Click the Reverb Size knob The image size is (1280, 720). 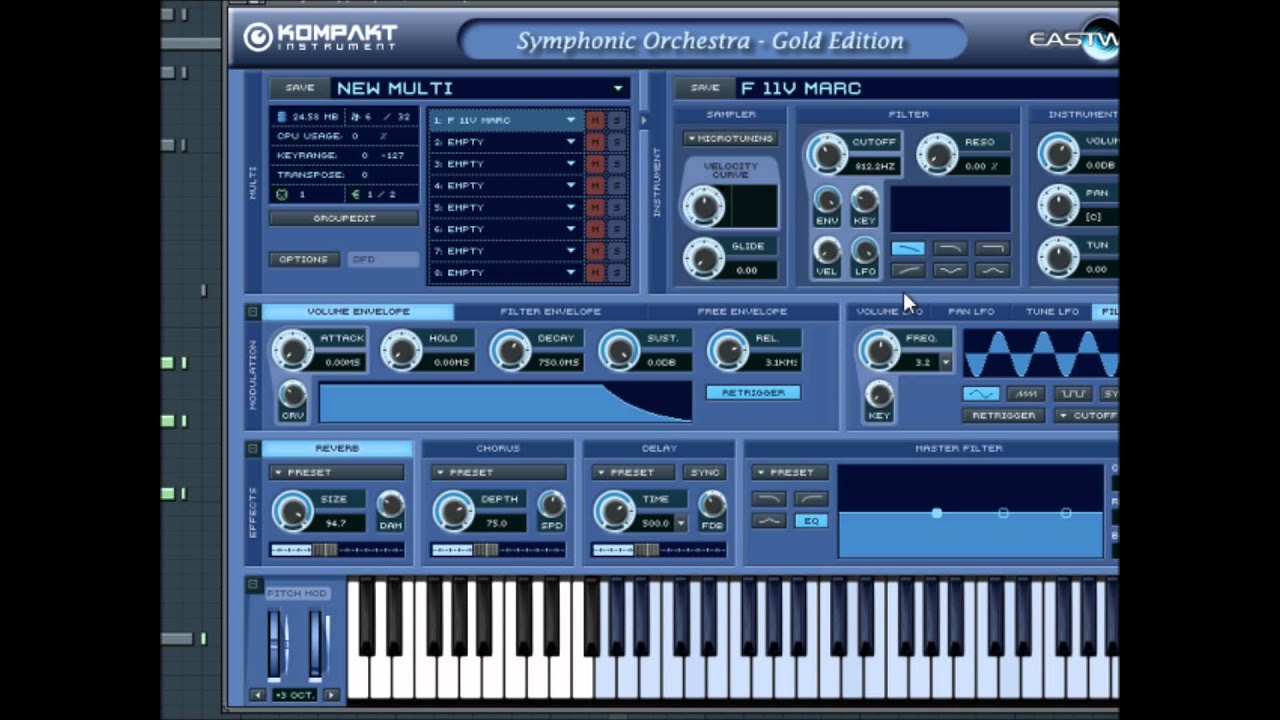(293, 511)
